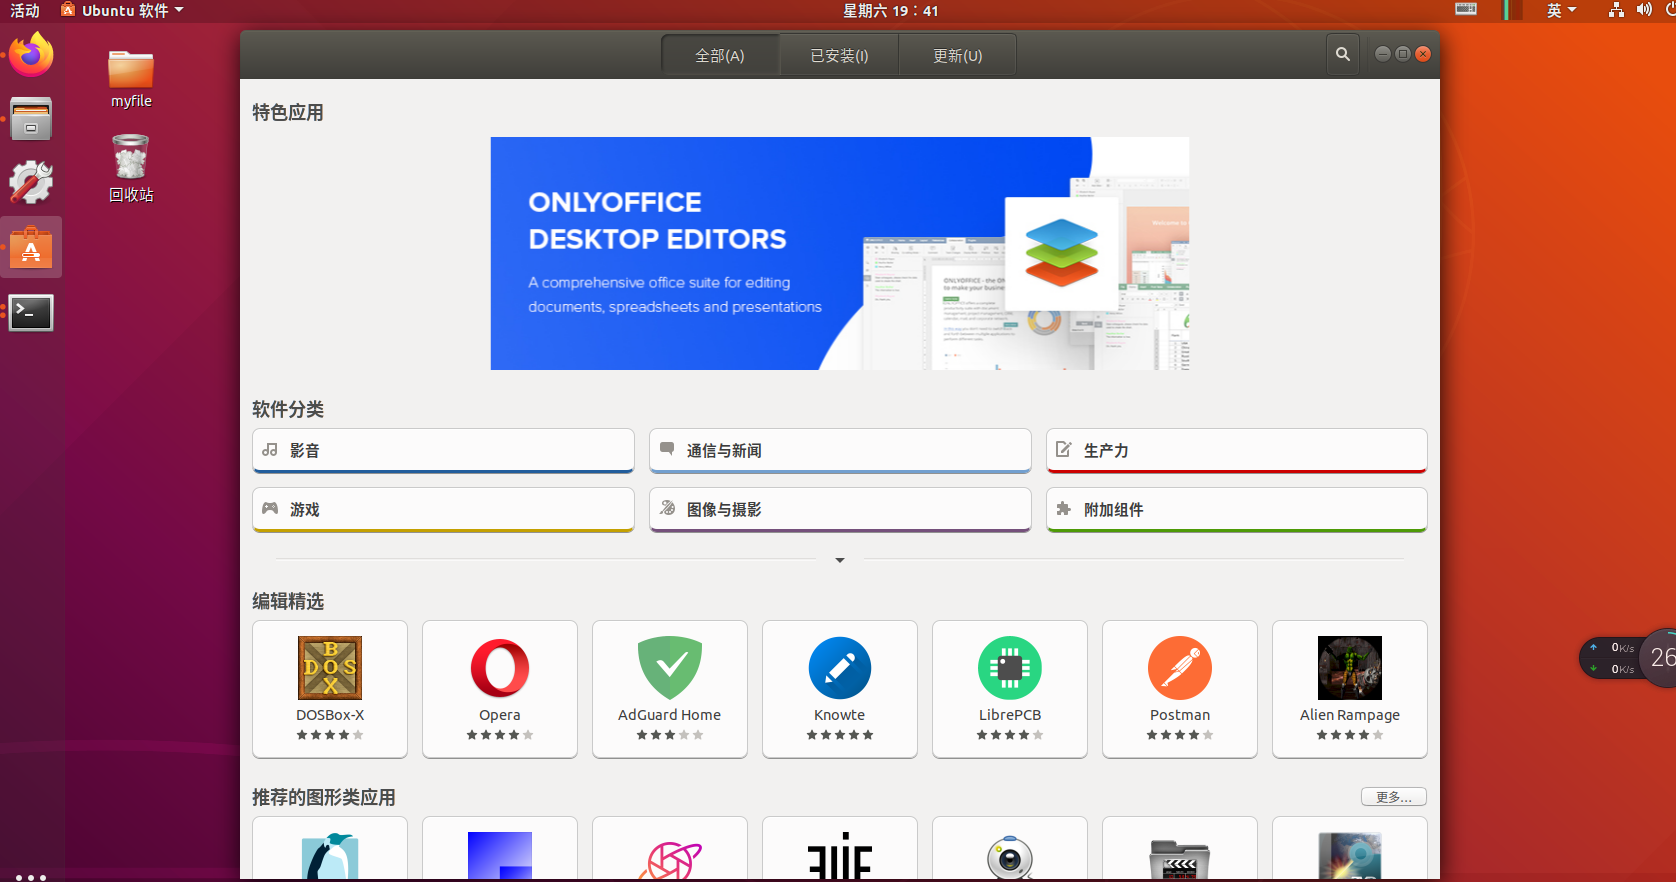Select the 回收站 trash icon on desktop
The image size is (1676, 882).
coord(131,168)
